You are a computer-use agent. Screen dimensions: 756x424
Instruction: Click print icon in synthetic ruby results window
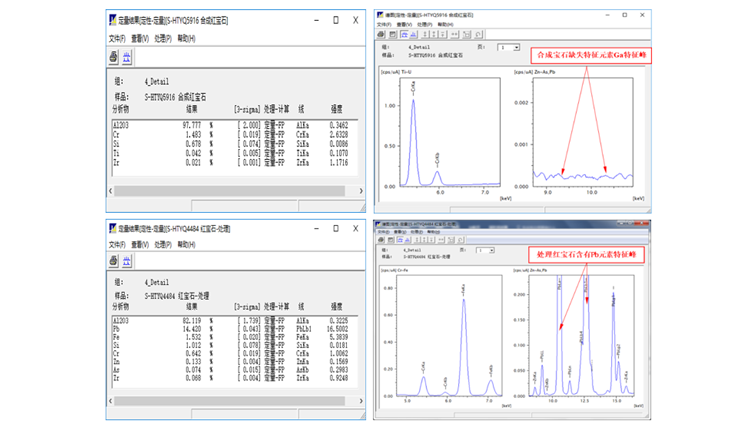[113, 58]
